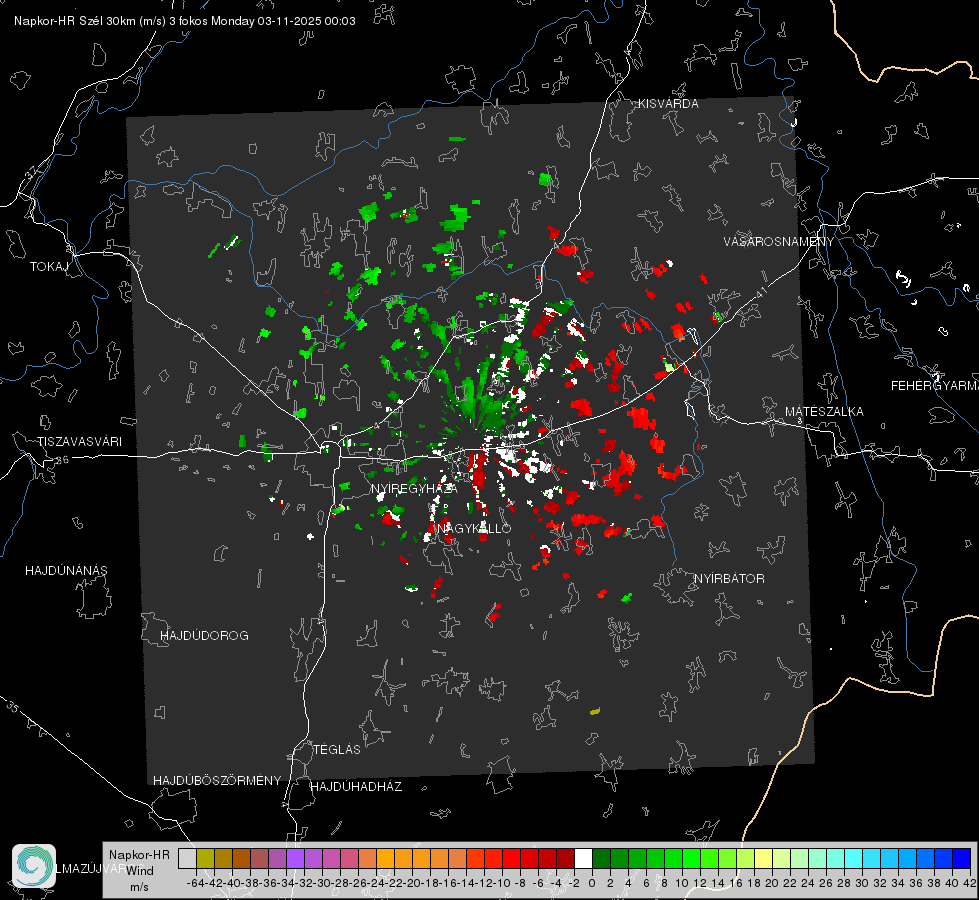979x900 pixels.
Task: Pick the gray swatch at the legend's left end
Action: tap(187, 859)
